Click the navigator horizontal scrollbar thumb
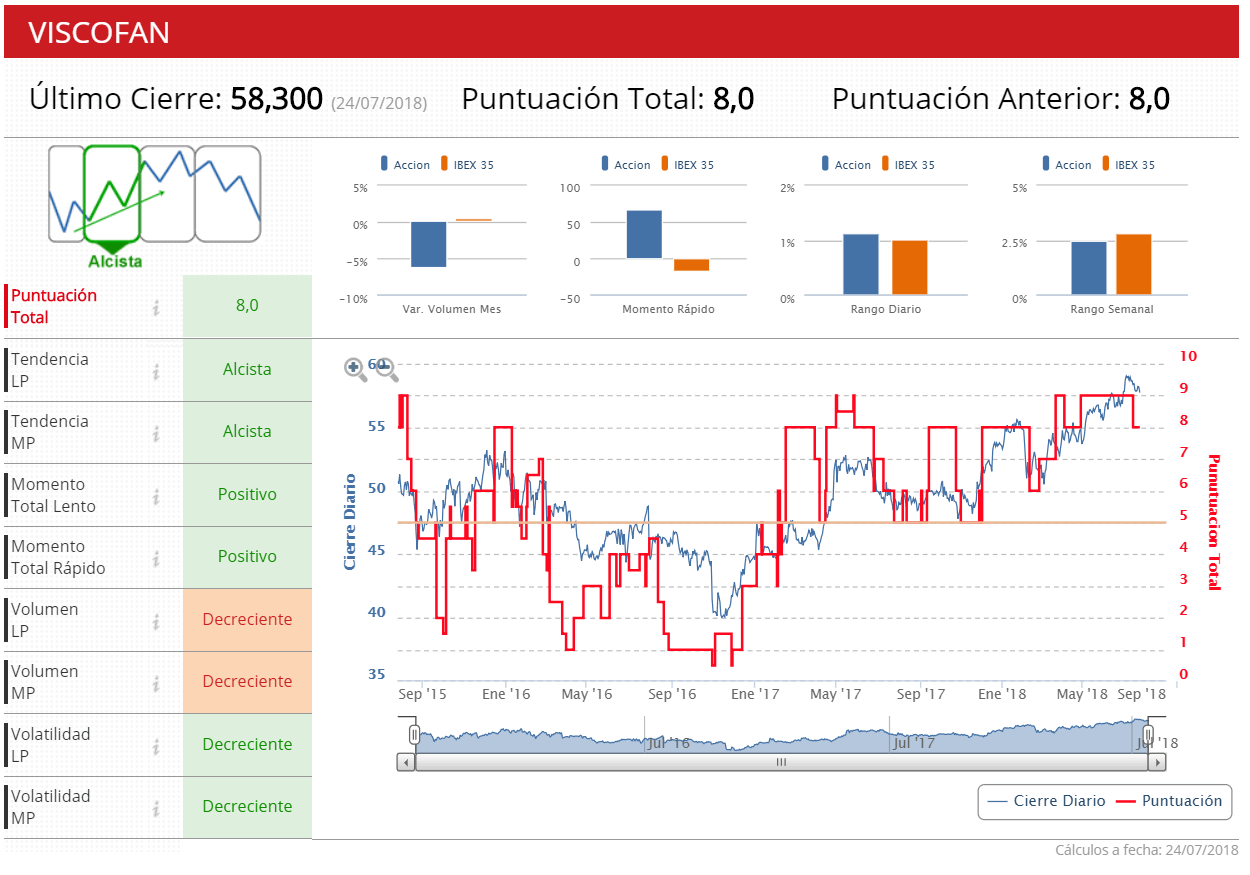Viewport: 1250px width, 875px height. pos(782,762)
